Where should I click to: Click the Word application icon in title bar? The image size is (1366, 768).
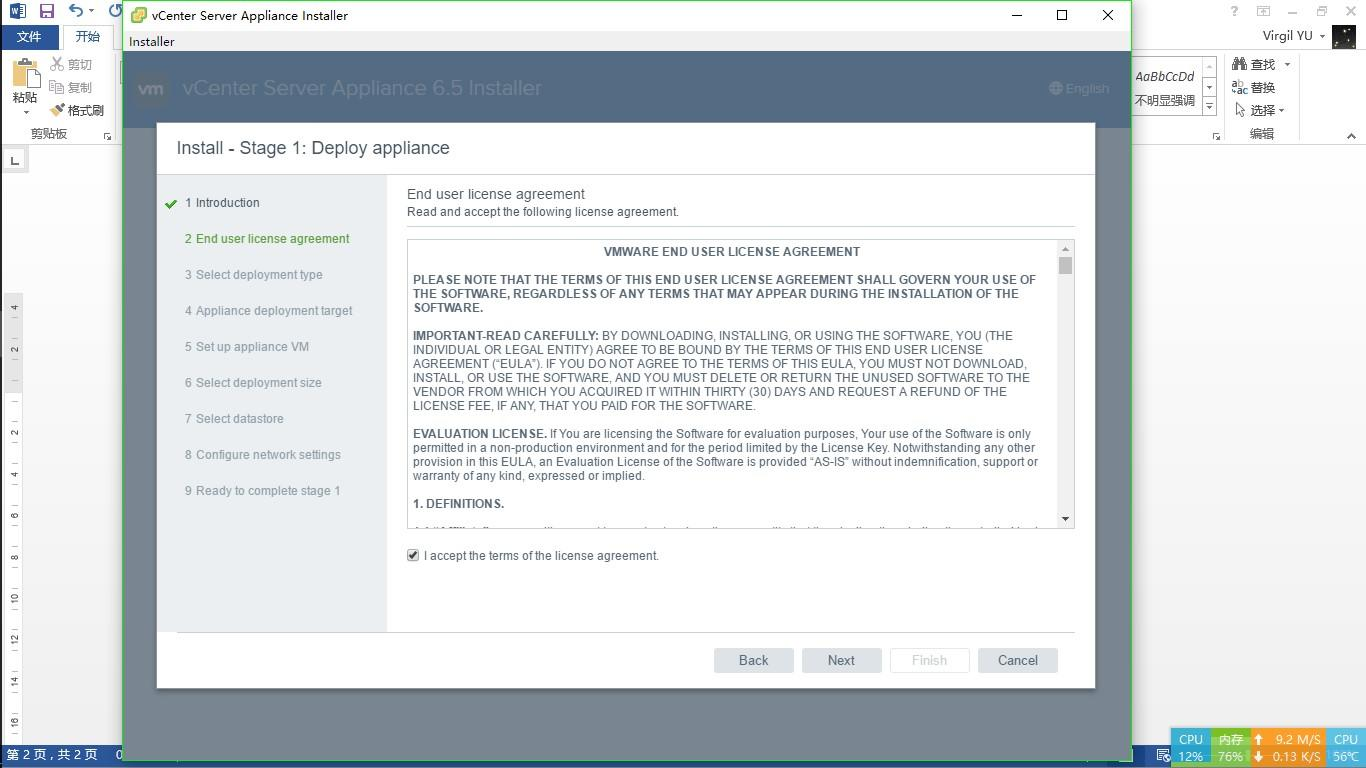(x=17, y=11)
